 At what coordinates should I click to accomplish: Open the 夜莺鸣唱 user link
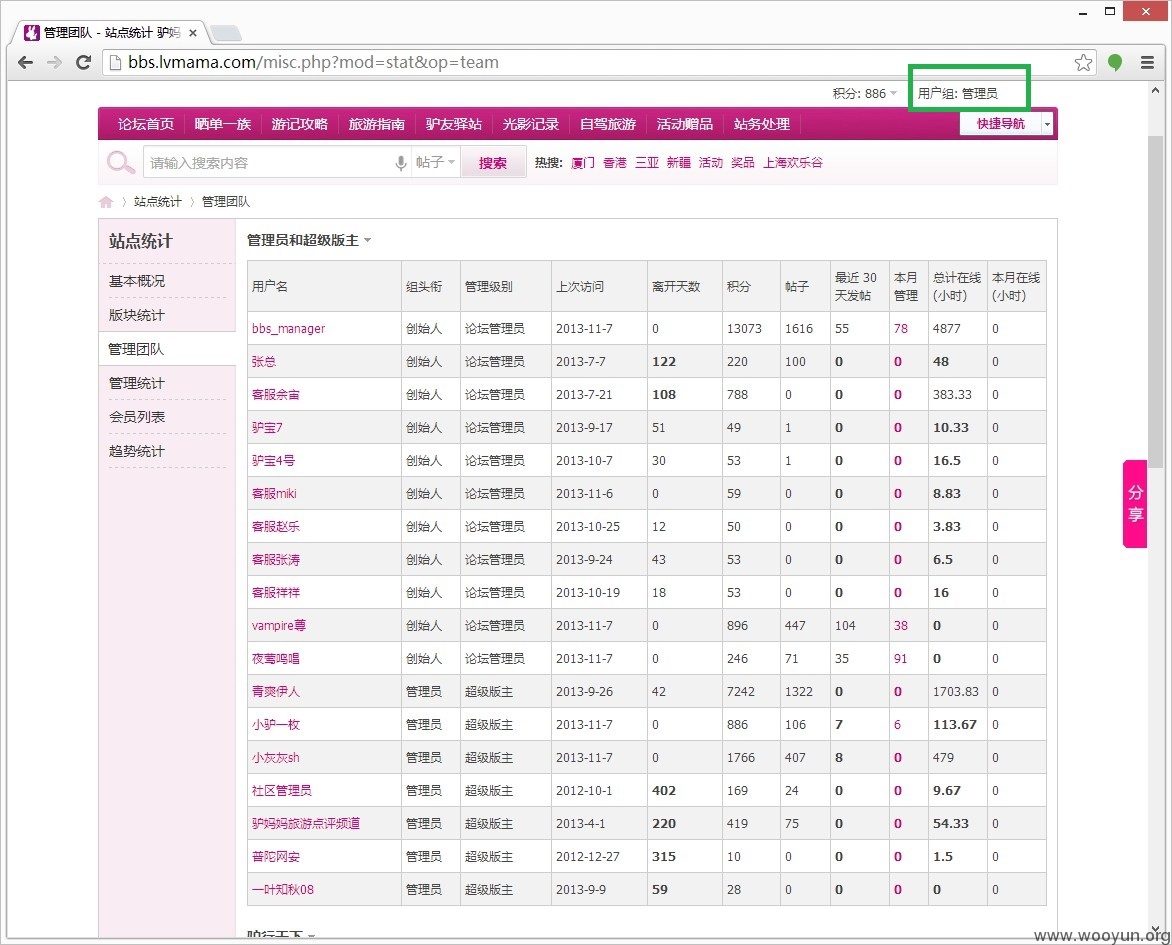tap(276, 659)
